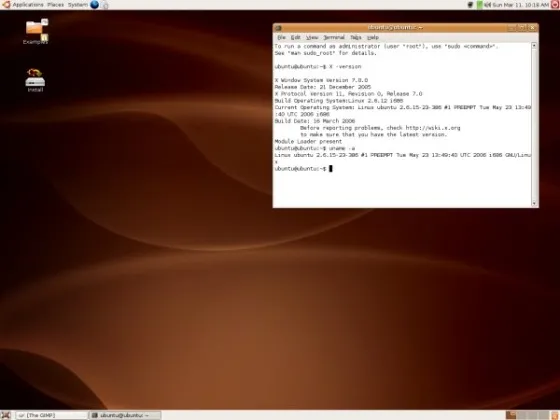Switch to ubuntu@ubuntu terminal taskbar button
Screen dimensions: 560x420
click(x=125, y=415)
